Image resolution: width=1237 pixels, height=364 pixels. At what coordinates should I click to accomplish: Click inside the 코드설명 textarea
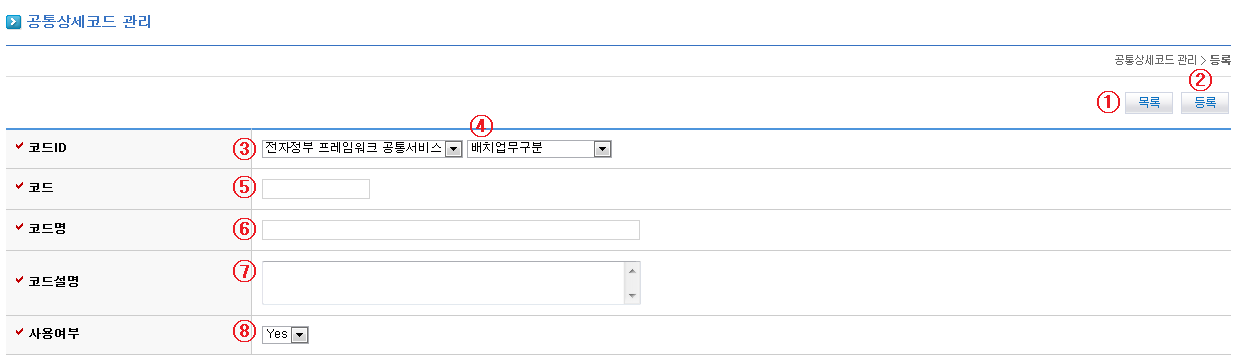443,282
